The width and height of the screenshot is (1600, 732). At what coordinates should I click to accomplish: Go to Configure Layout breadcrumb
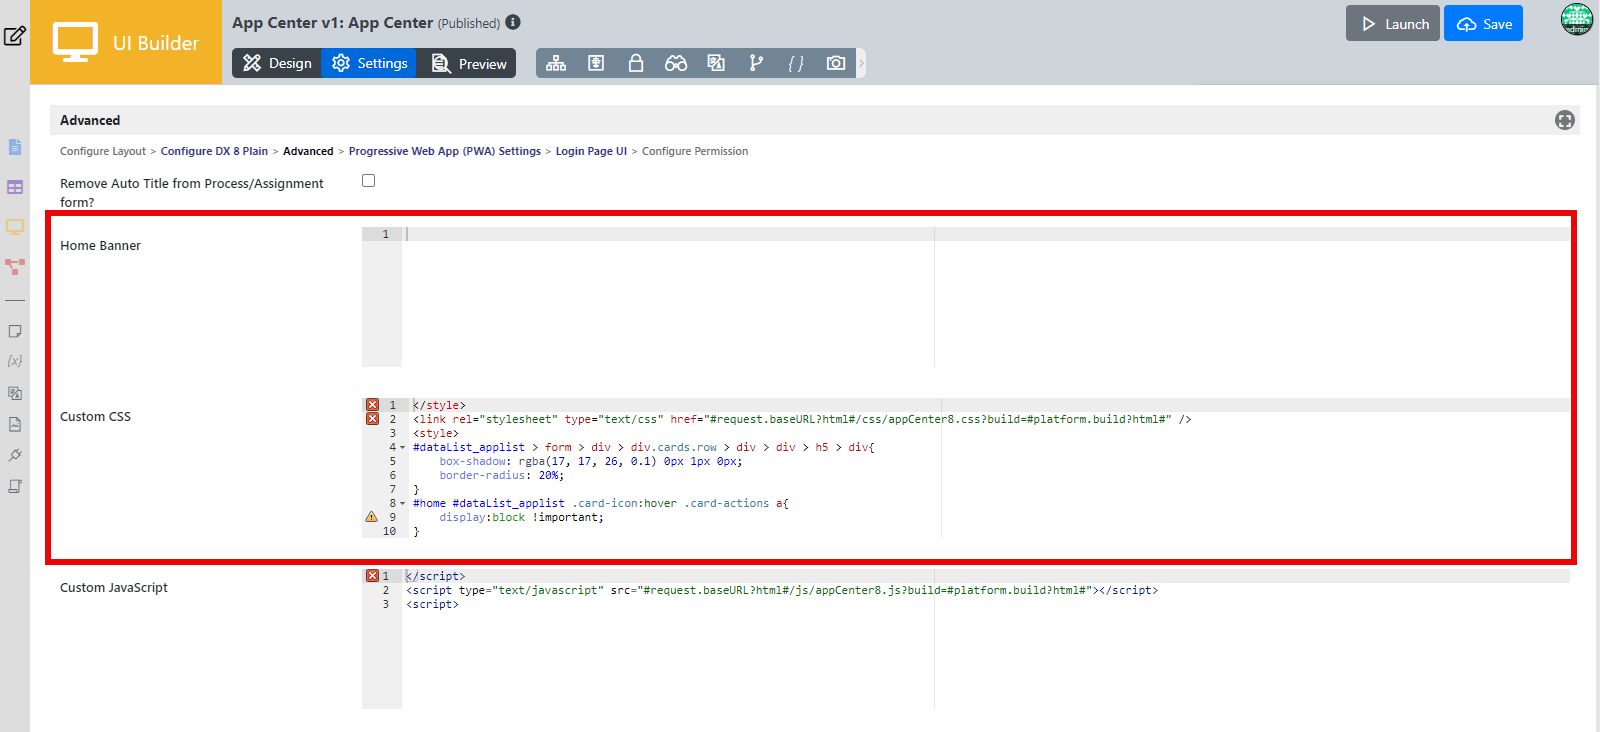click(x=103, y=151)
